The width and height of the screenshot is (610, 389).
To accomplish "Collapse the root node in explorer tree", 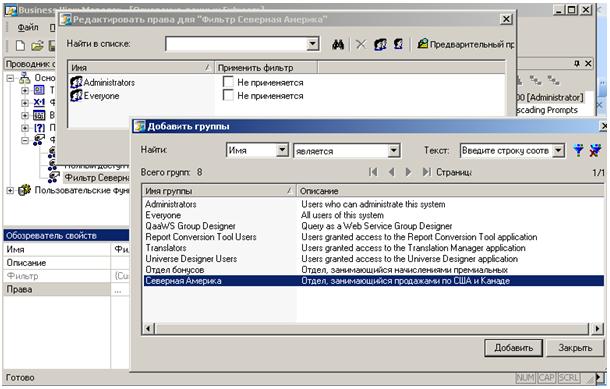I will [11, 78].
